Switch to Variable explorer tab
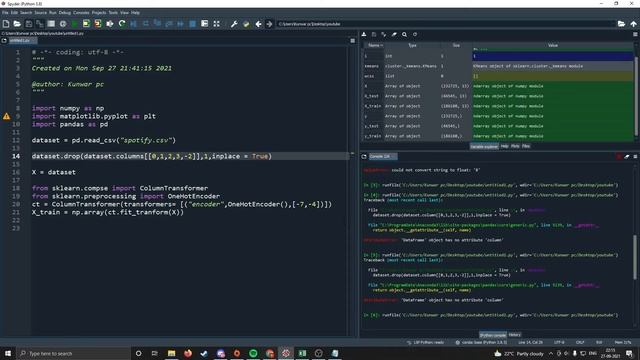The width and height of the screenshot is (640, 360). pyautogui.click(x=484, y=146)
